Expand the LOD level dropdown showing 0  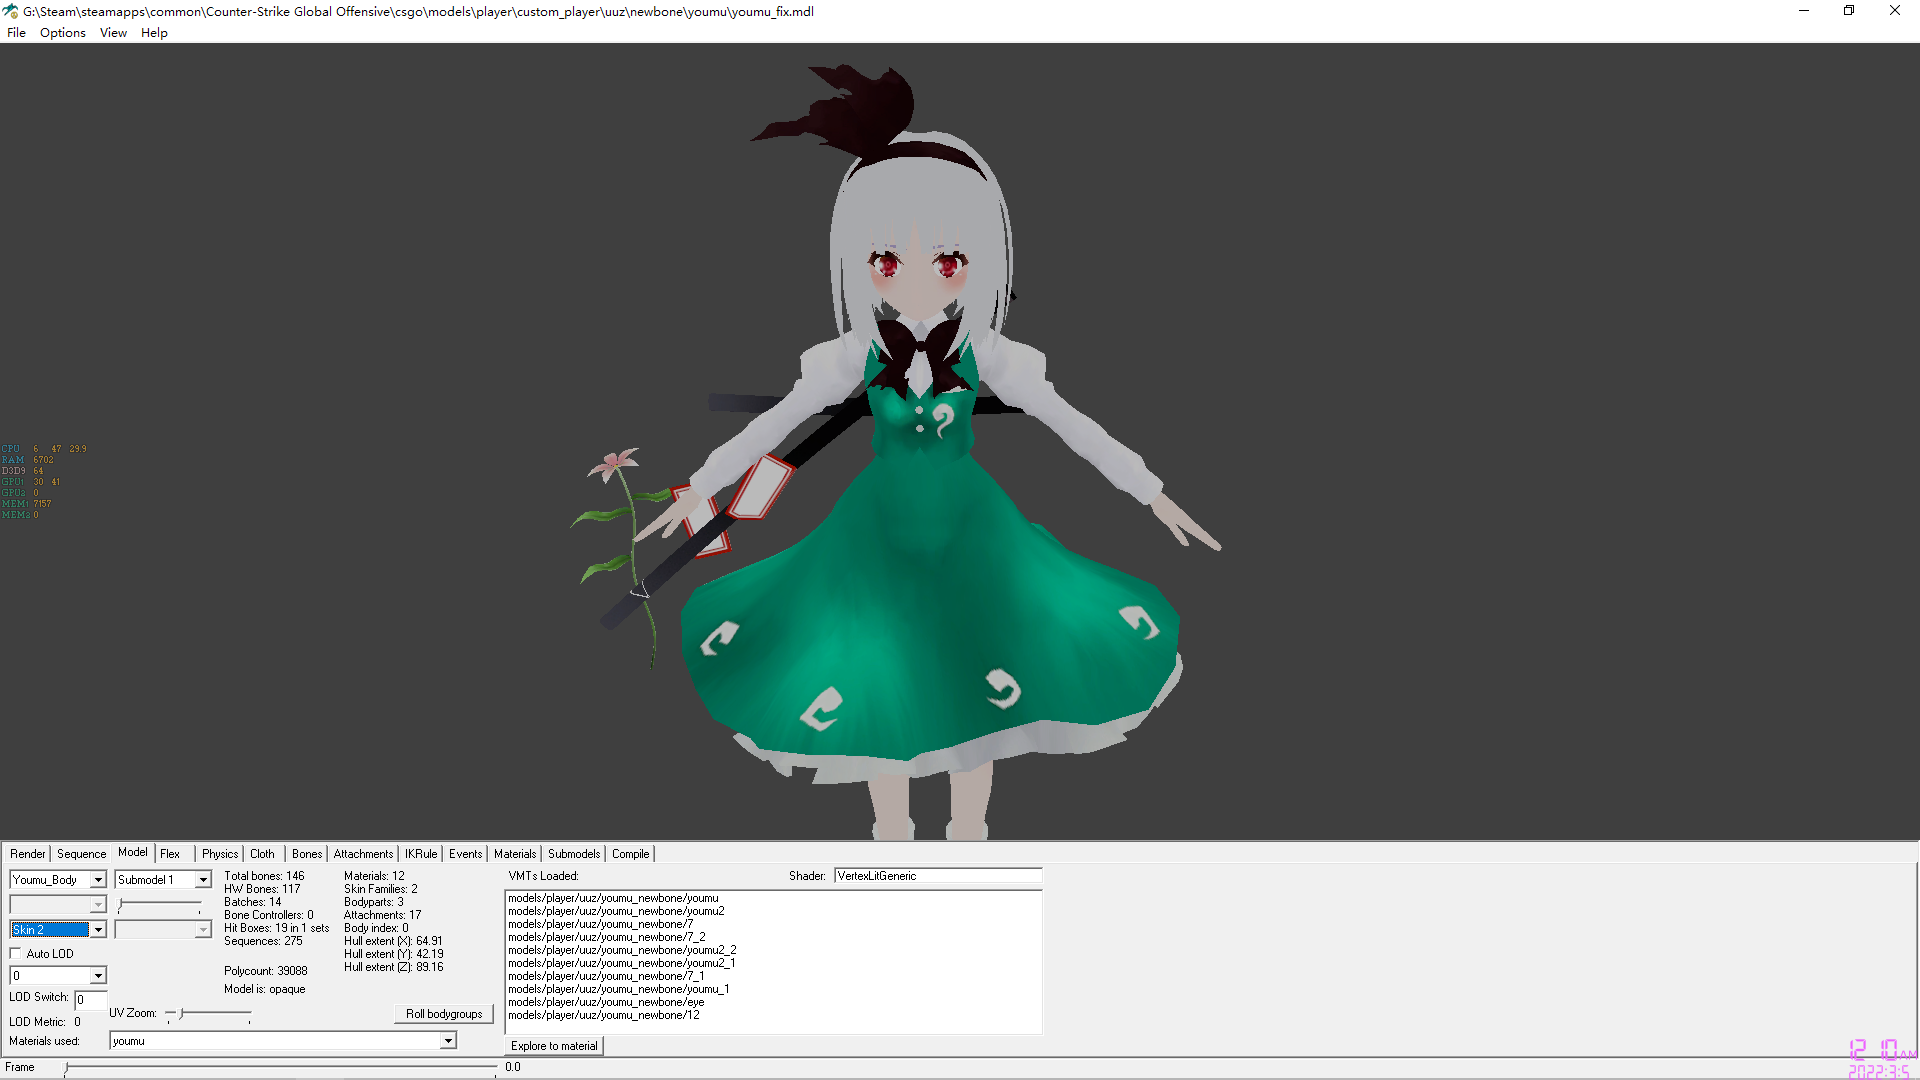98,976
